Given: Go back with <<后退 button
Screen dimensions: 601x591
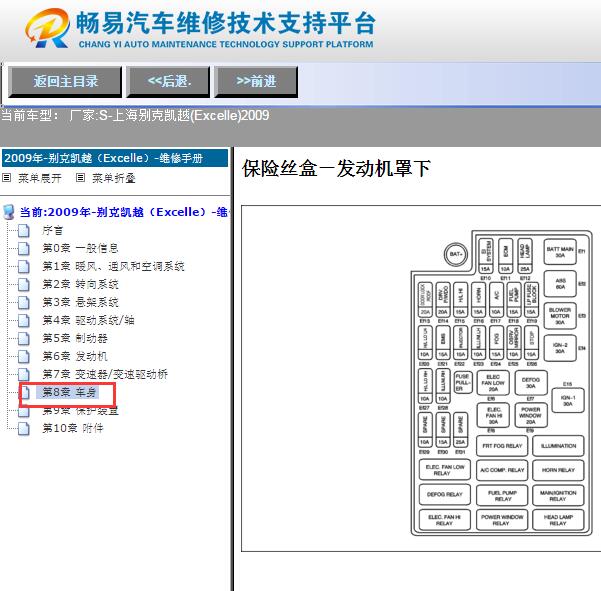Looking at the screenshot, I should pos(168,82).
